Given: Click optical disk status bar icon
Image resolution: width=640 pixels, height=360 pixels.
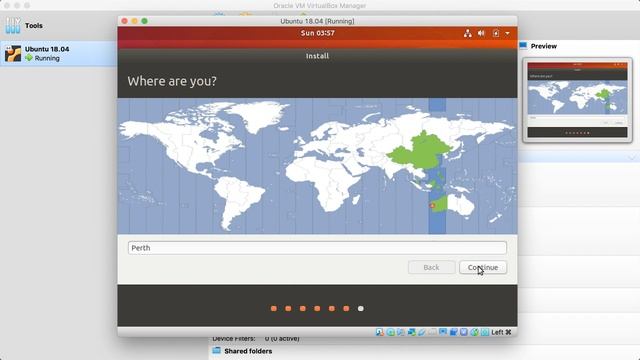Looking at the screenshot, I should 390,332.
